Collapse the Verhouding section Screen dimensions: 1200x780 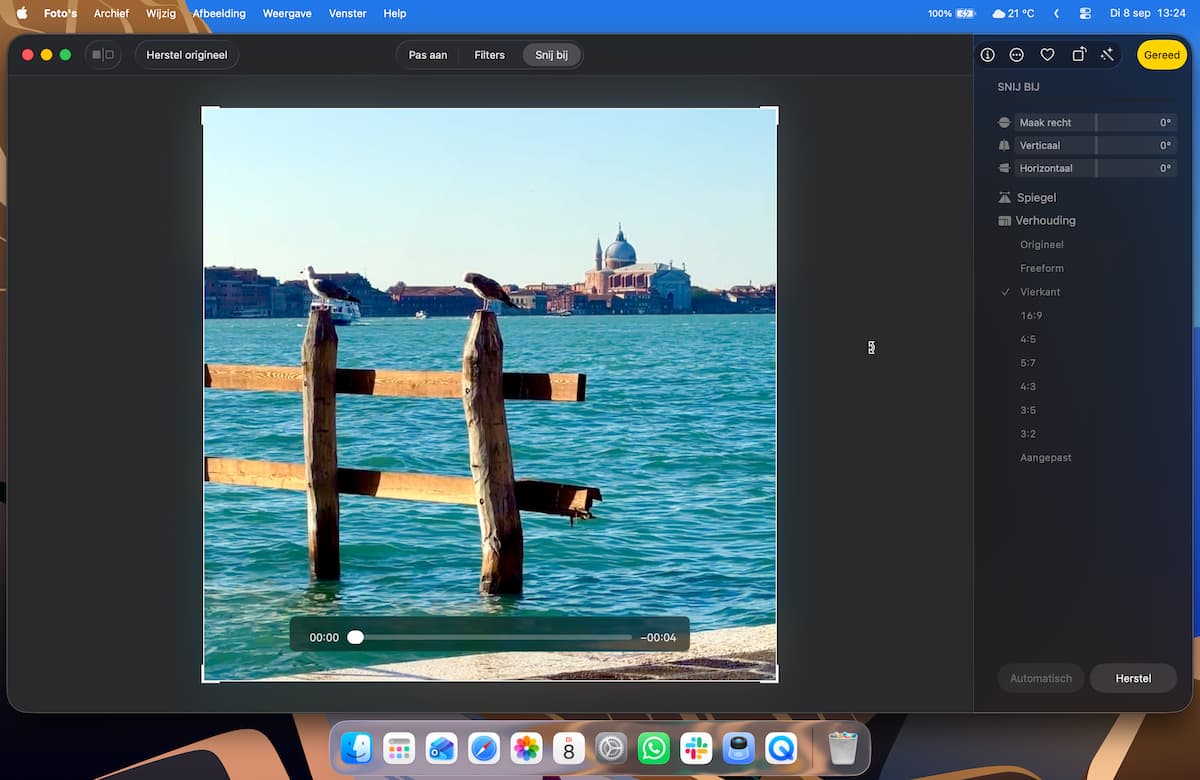tap(1036, 221)
